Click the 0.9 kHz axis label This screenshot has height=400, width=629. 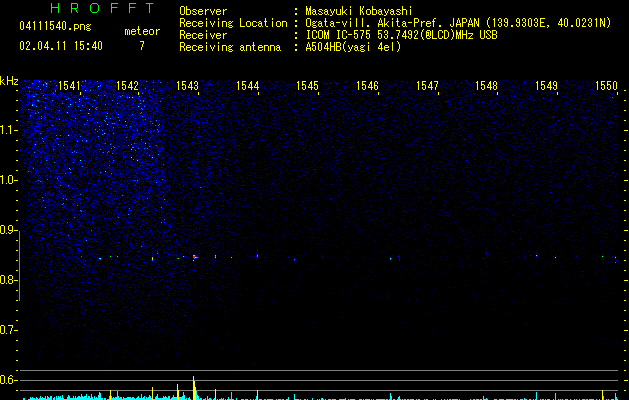pos(8,230)
